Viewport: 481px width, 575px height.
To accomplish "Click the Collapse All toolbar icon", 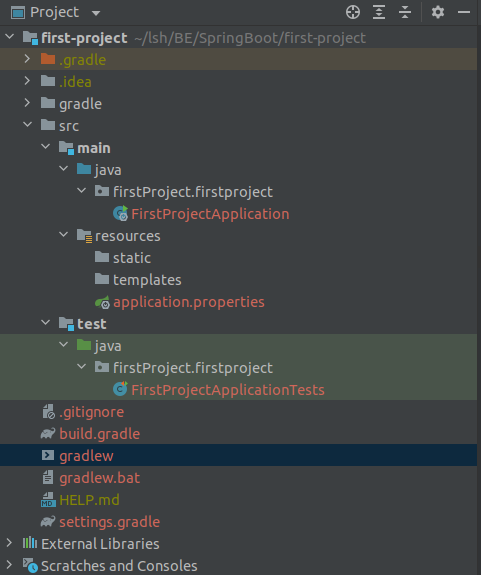I will 405,12.
